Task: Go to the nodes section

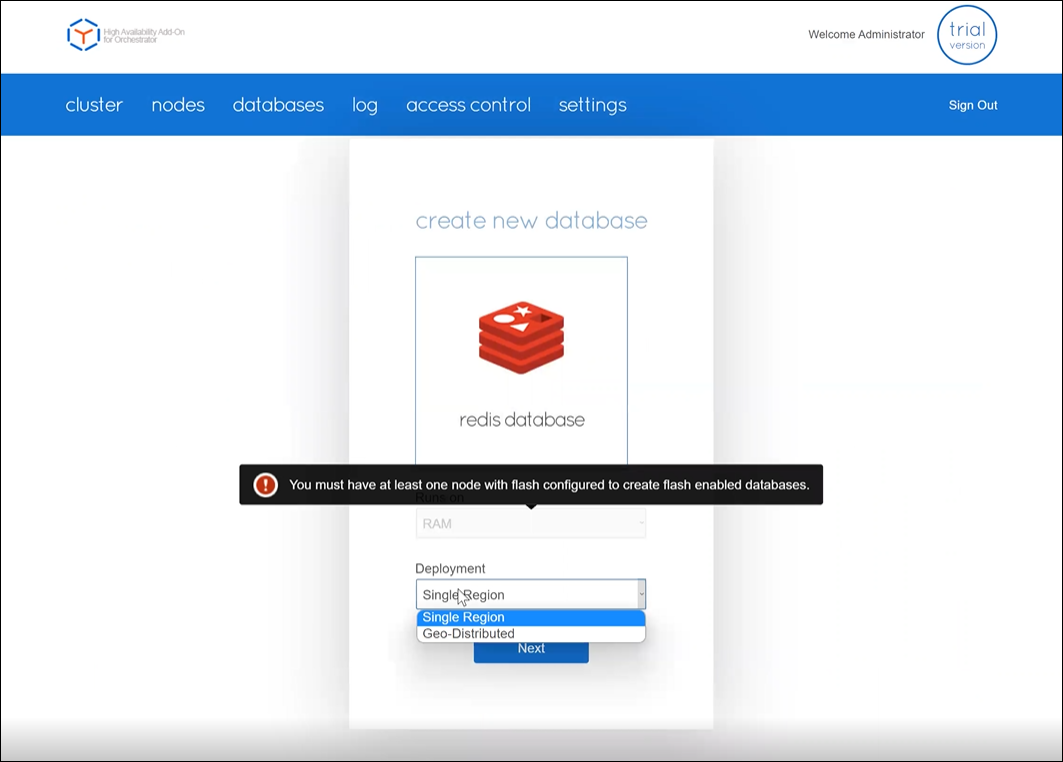Action: click(x=178, y=105)
